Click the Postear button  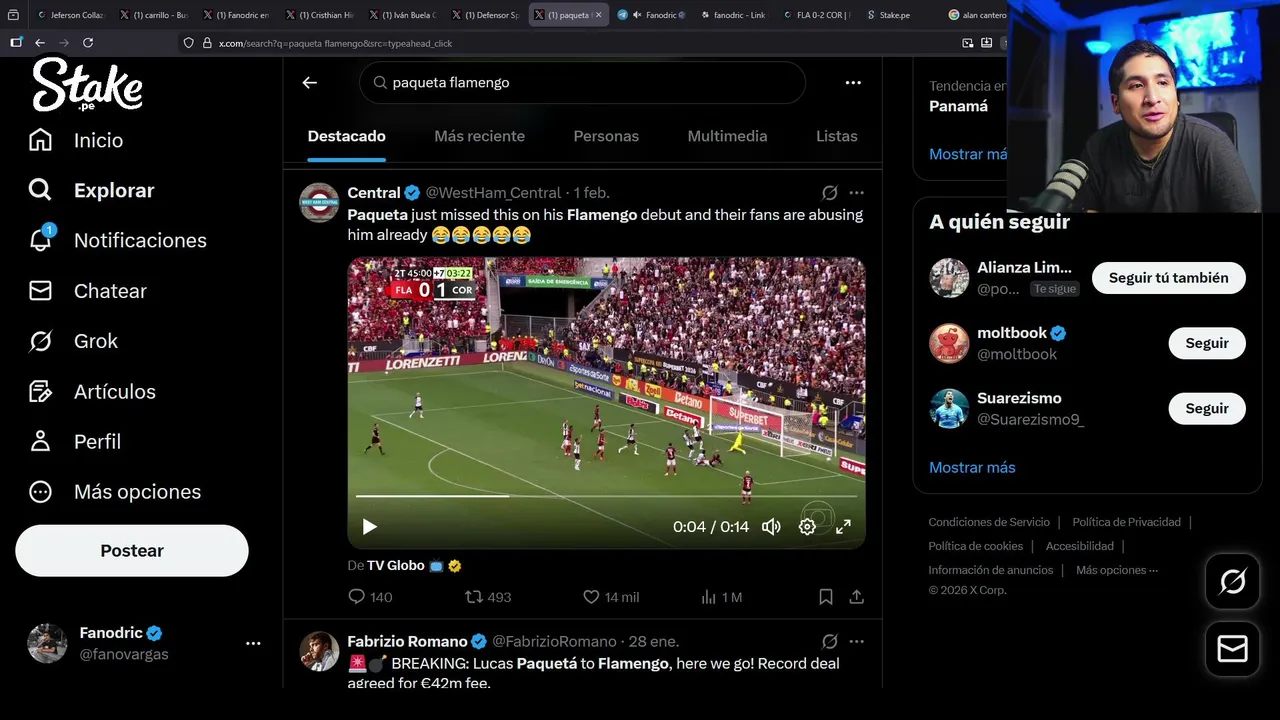(132, 551)
